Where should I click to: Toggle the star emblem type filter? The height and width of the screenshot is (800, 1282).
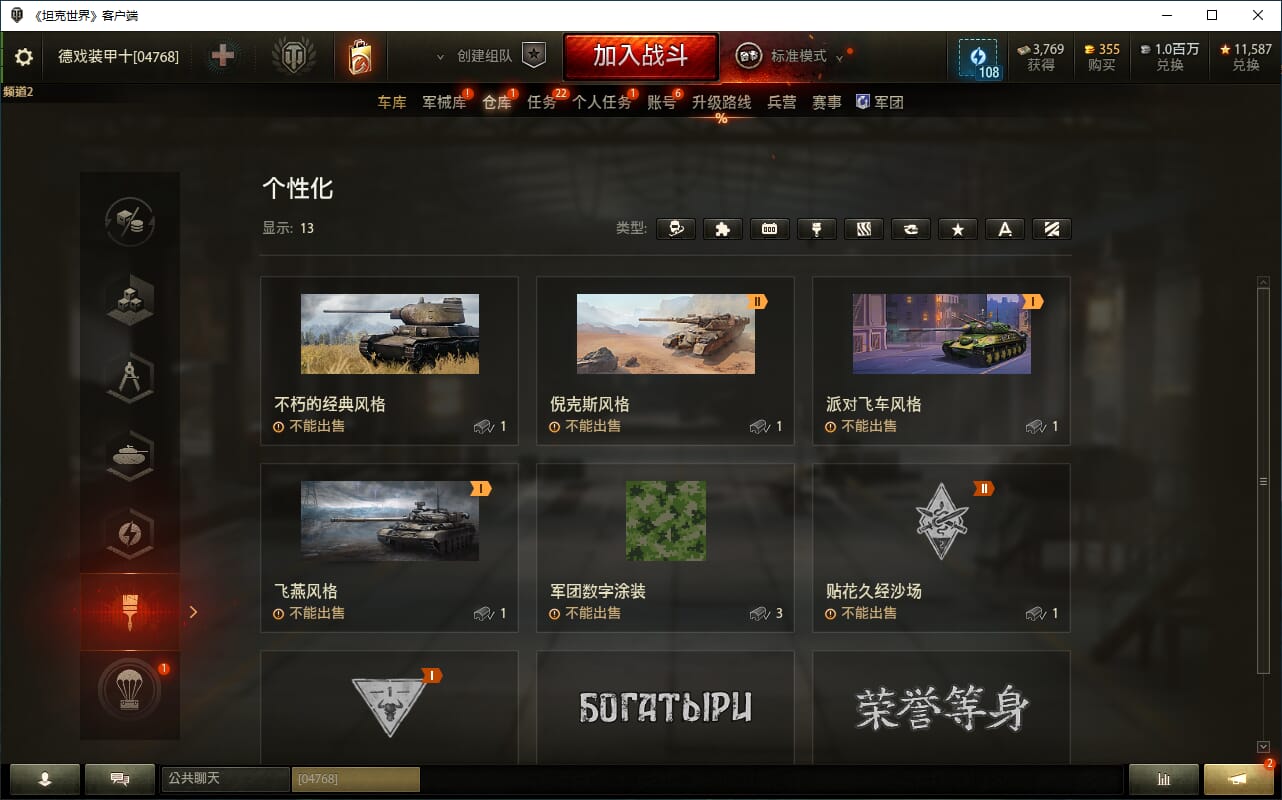coord(958,229)
